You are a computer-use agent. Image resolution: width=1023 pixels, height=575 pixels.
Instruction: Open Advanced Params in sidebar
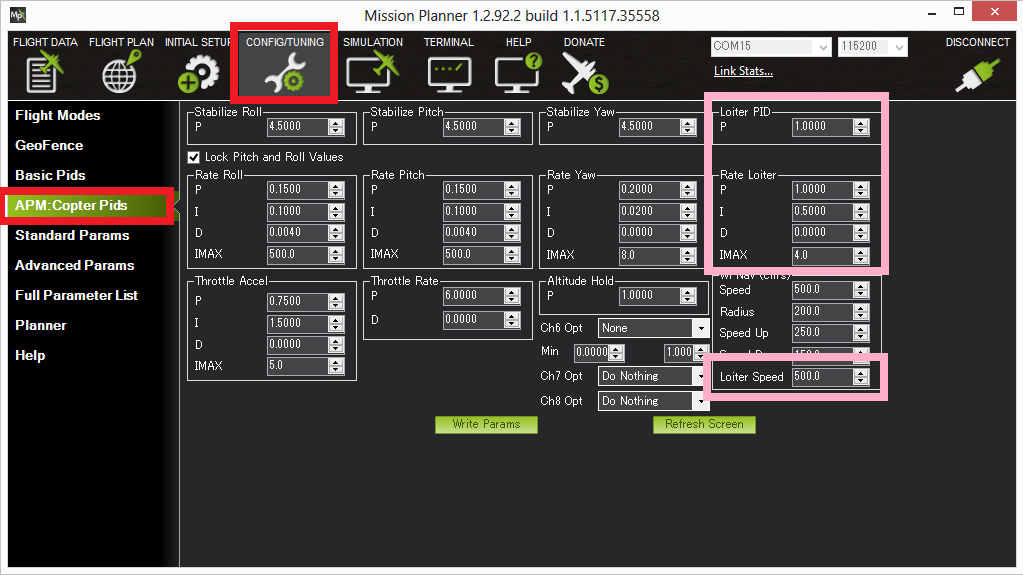click(x=74, y=266)
